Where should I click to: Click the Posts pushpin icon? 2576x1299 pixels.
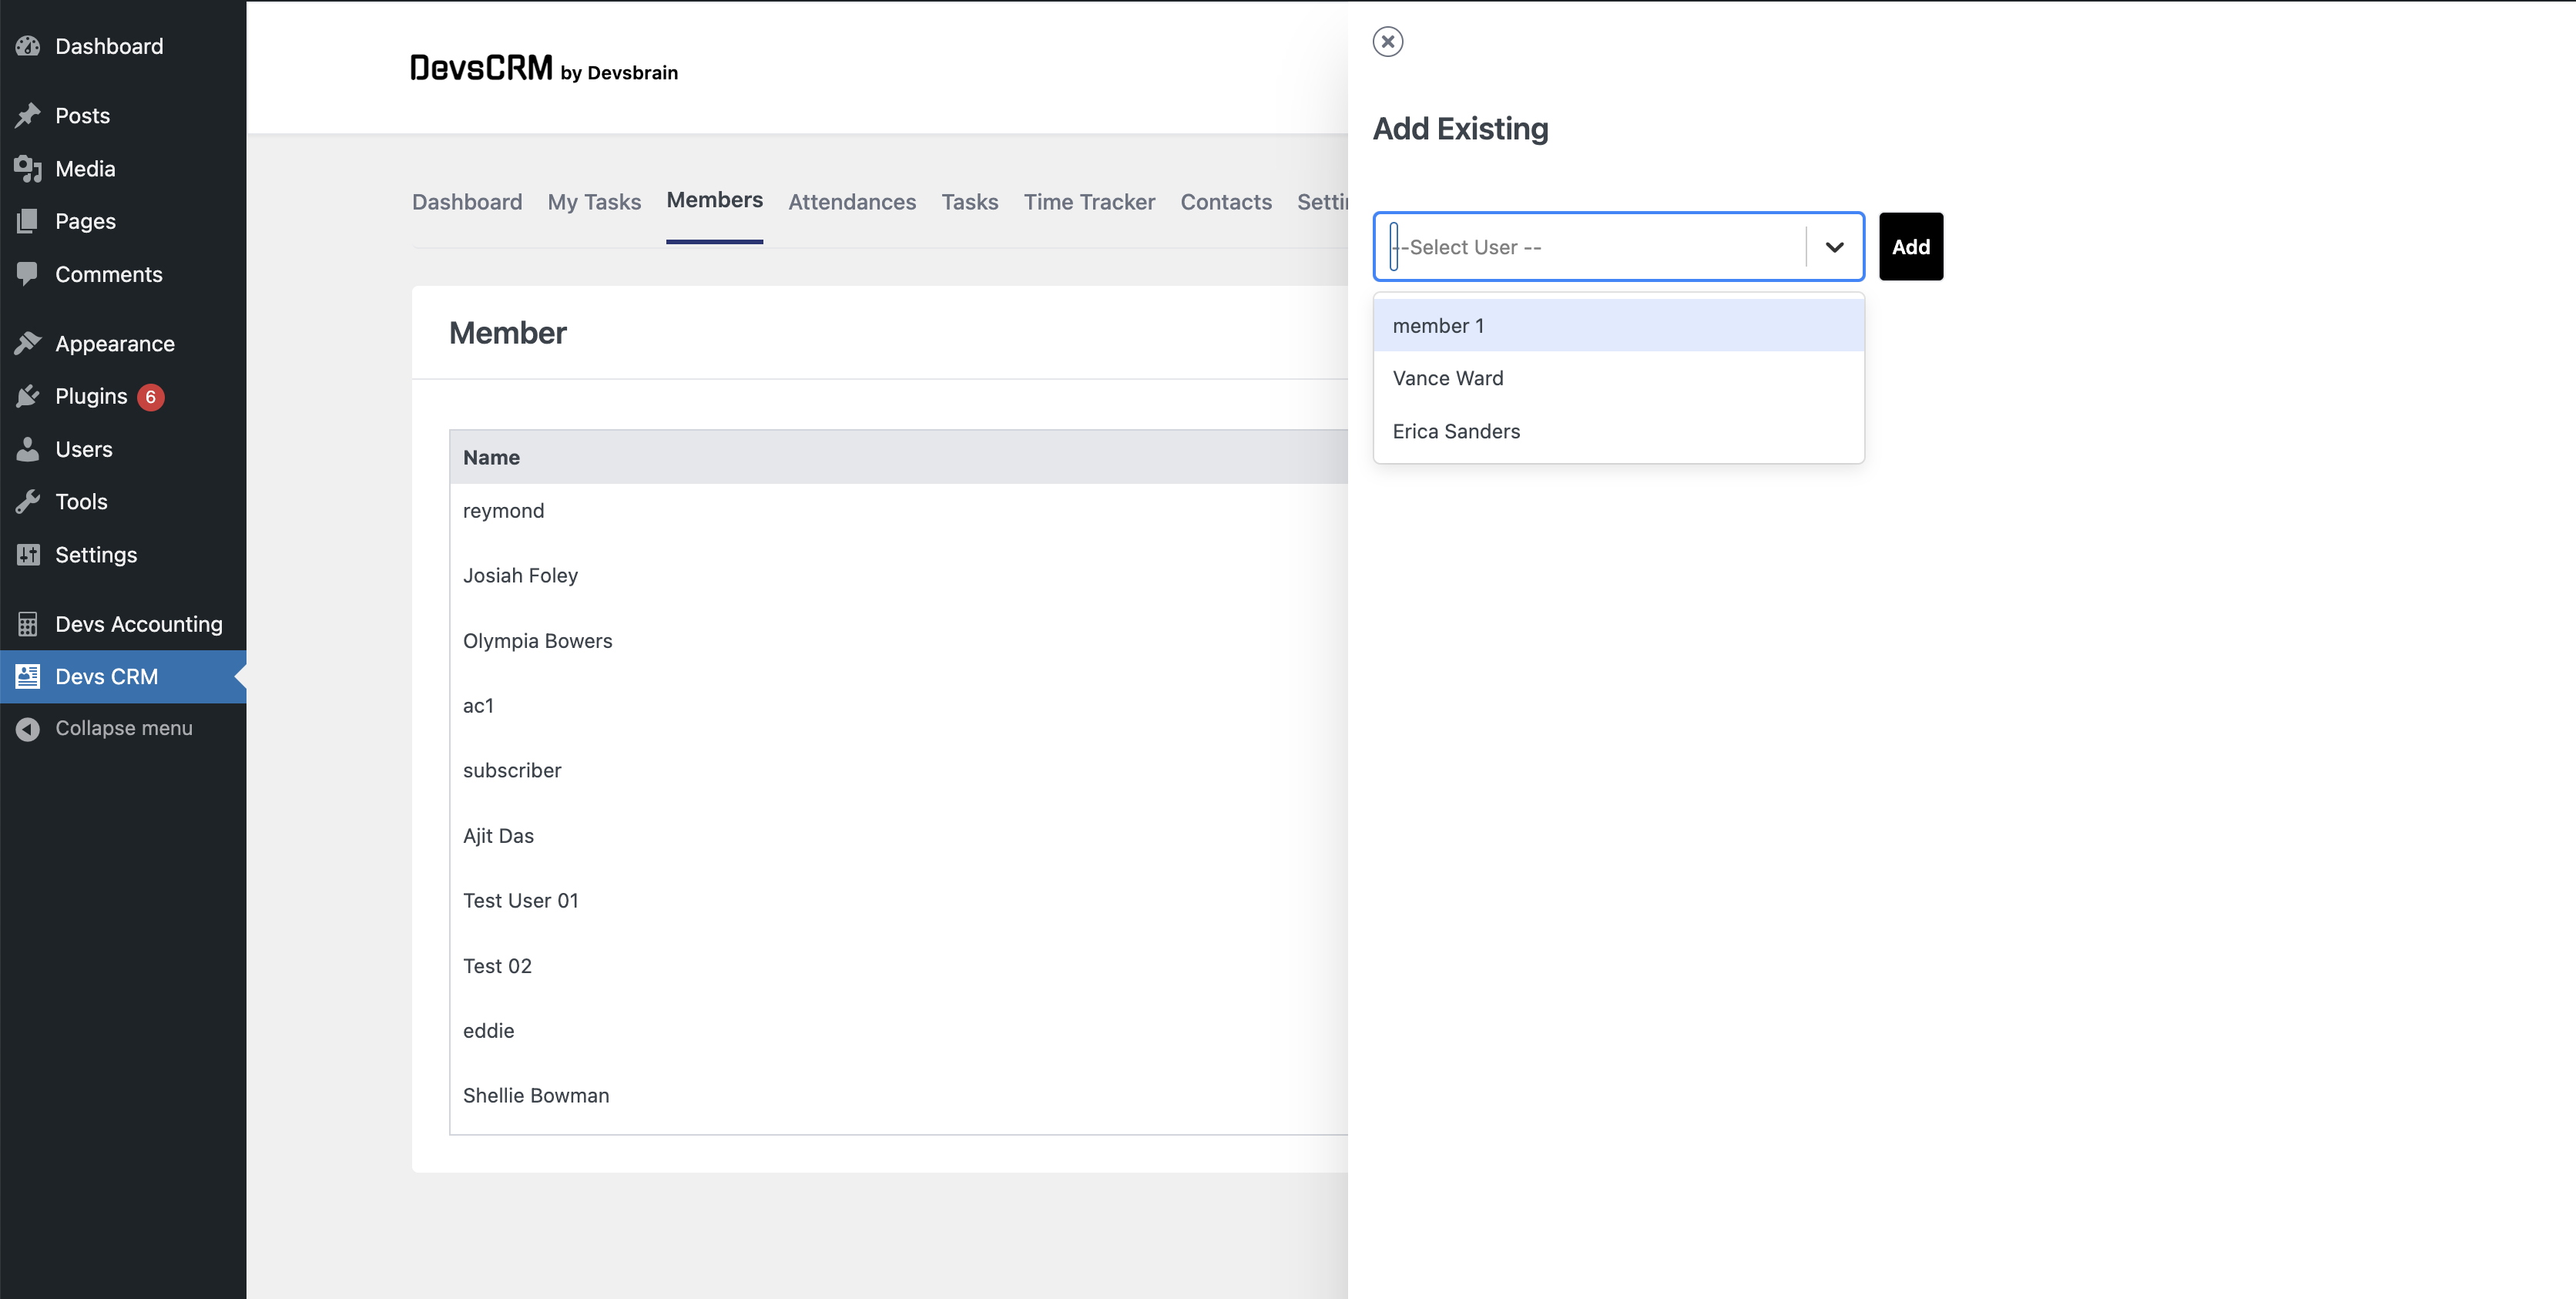28,116
